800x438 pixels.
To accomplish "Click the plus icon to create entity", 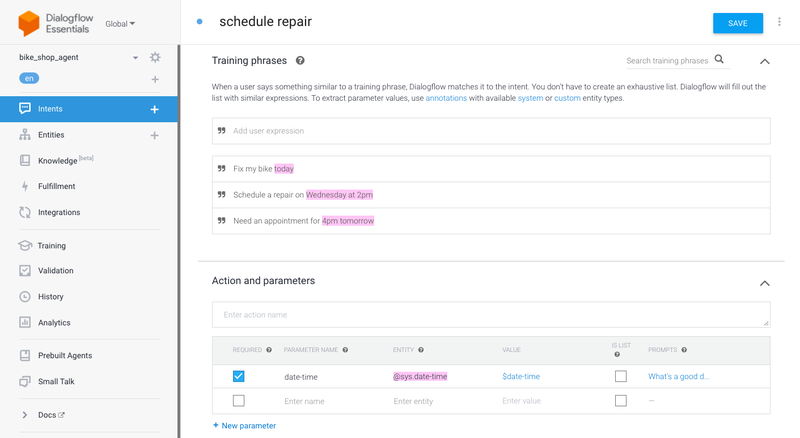I will click(x=154, y=135).
